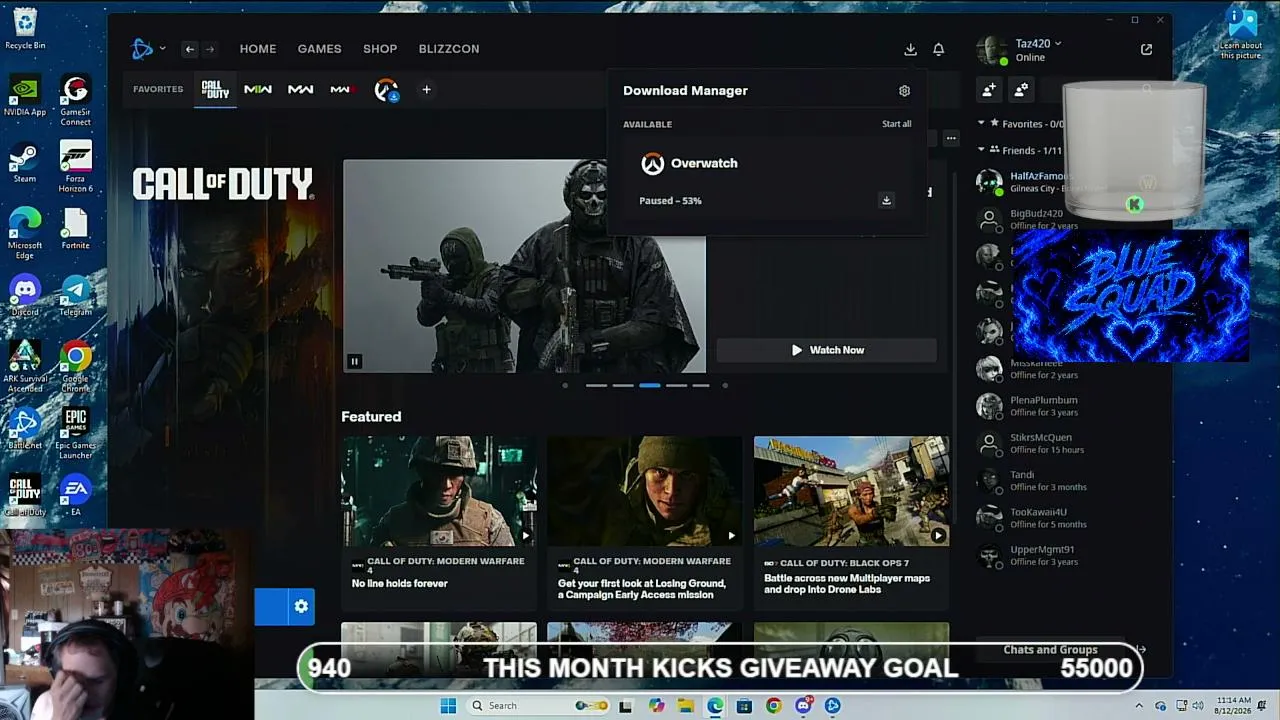
Task: Select the green MWII favorites icon
Action: click(258, 90)
